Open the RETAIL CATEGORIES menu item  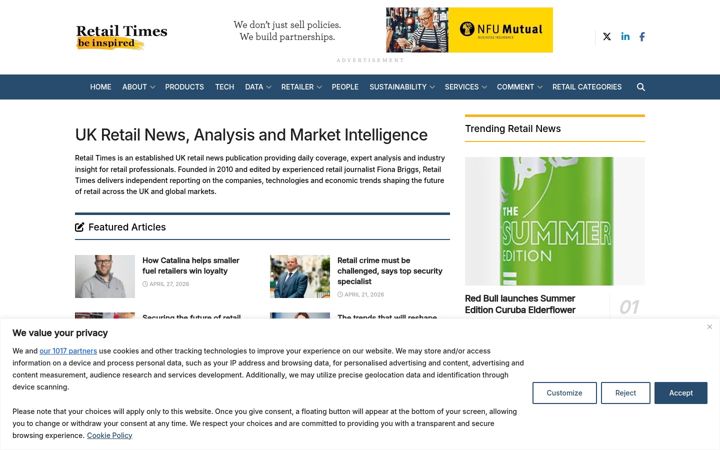[x=587, y=87]
